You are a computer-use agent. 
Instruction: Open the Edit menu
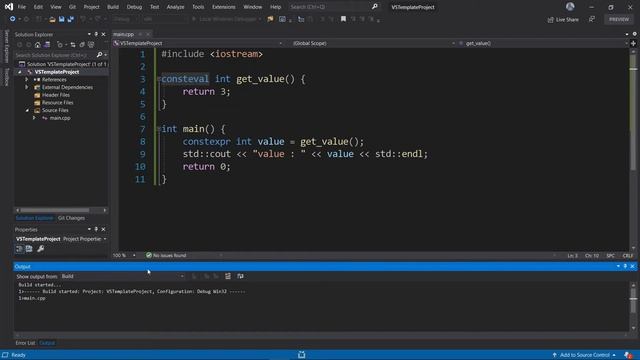[x=38, y=7]
